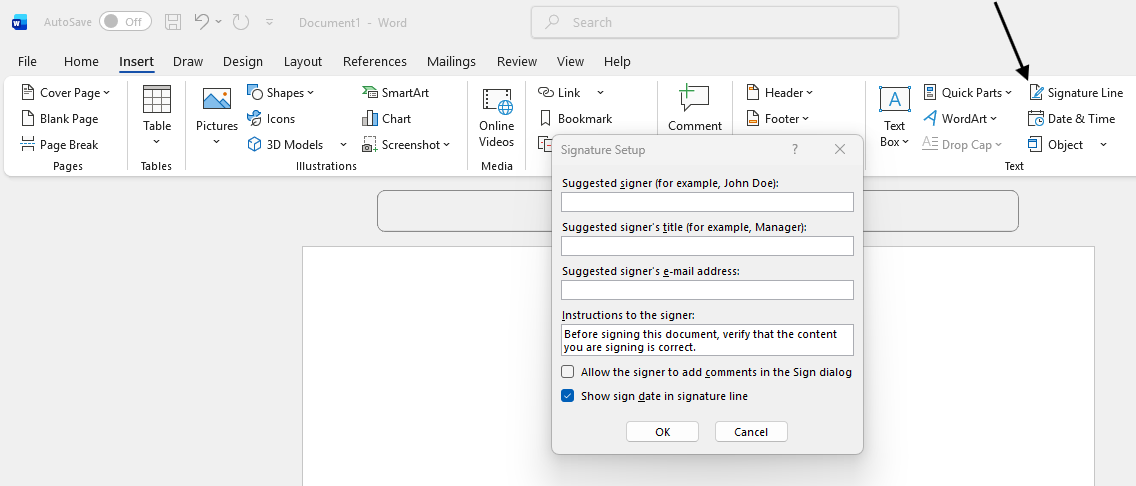Viewport: 1136px width, 486px height.
Task: Toggle the AutoSave switch
Action: (125, 22)
